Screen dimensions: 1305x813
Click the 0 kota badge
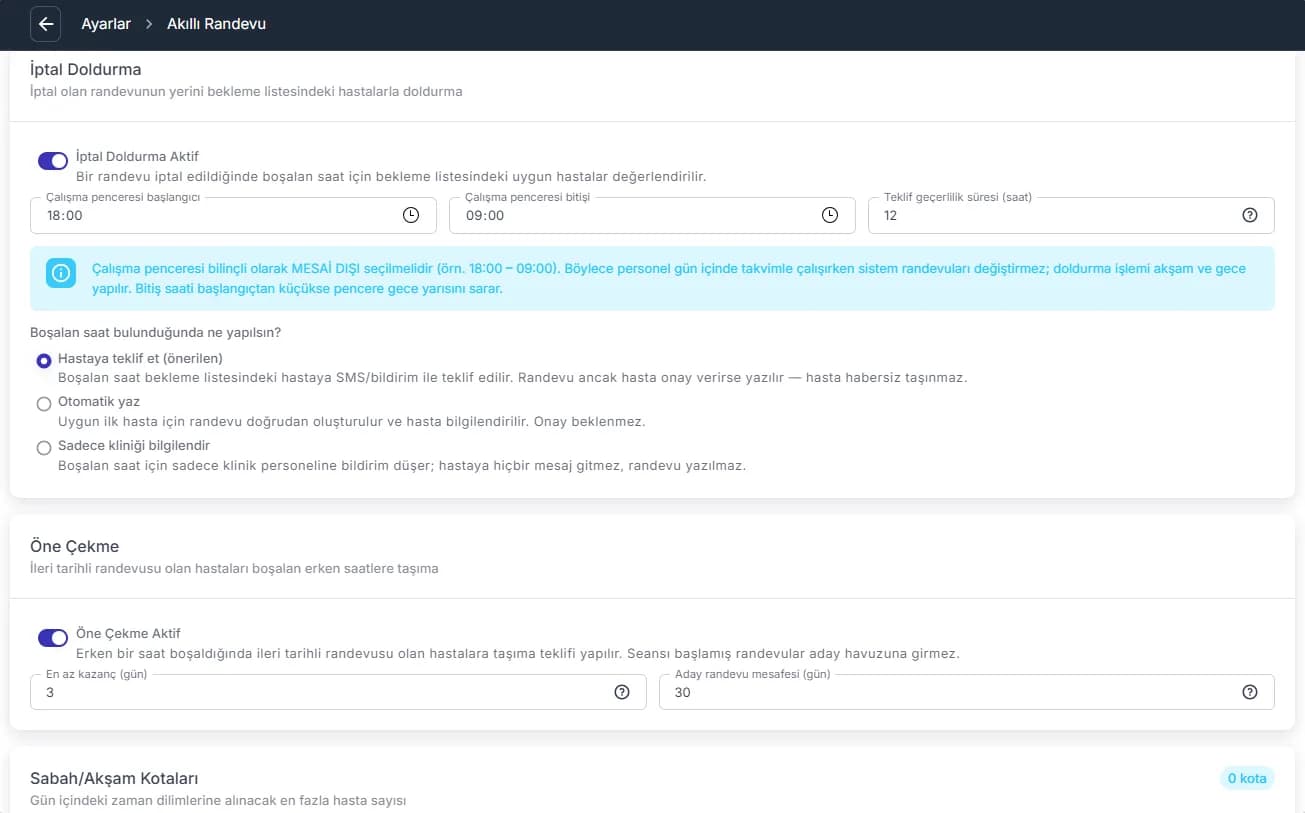pyautogui.click(x=1246, y=779)
